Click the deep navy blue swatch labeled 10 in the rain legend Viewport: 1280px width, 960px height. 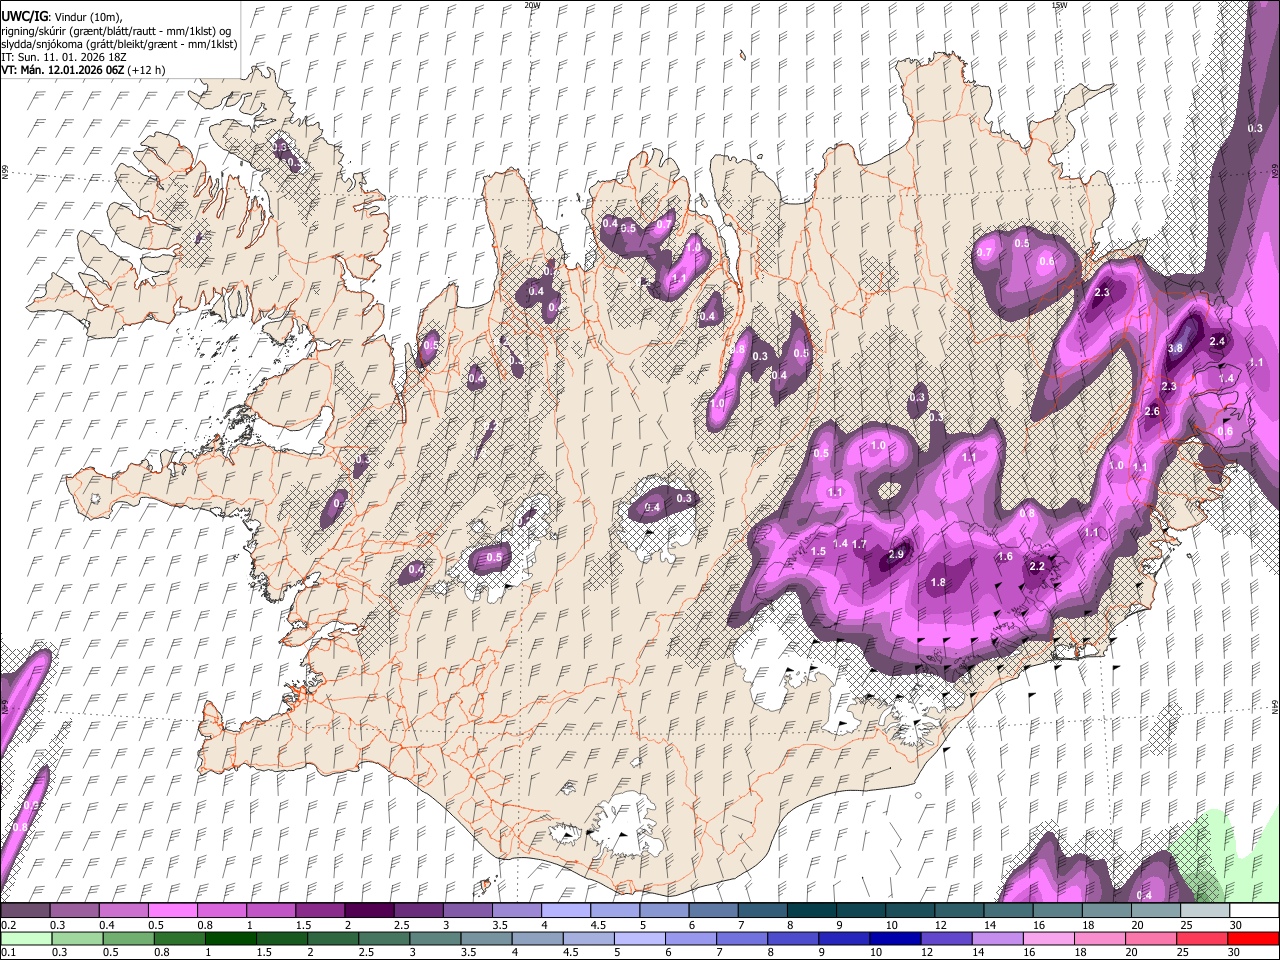click(894, 938)
